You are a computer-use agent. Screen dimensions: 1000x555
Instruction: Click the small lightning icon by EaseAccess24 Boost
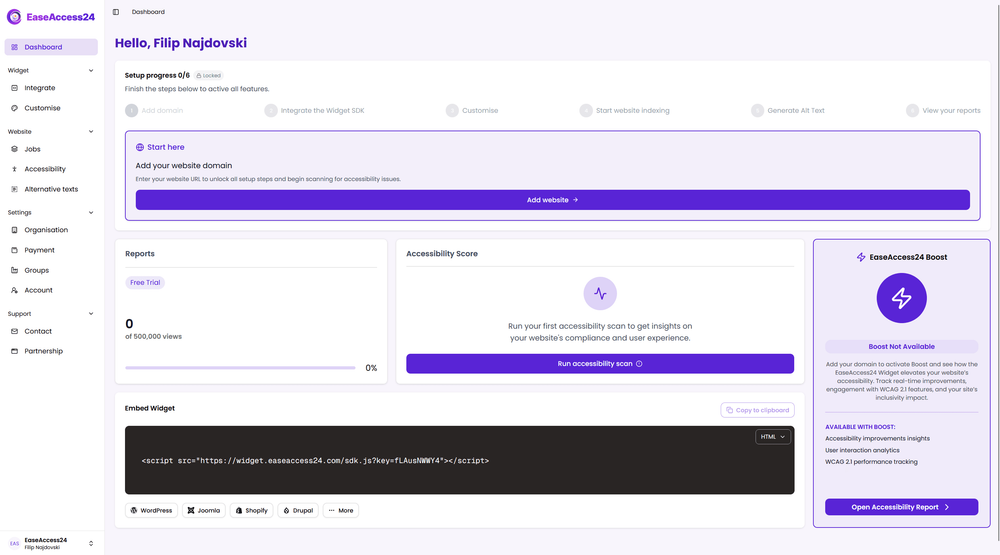(861, 257)
